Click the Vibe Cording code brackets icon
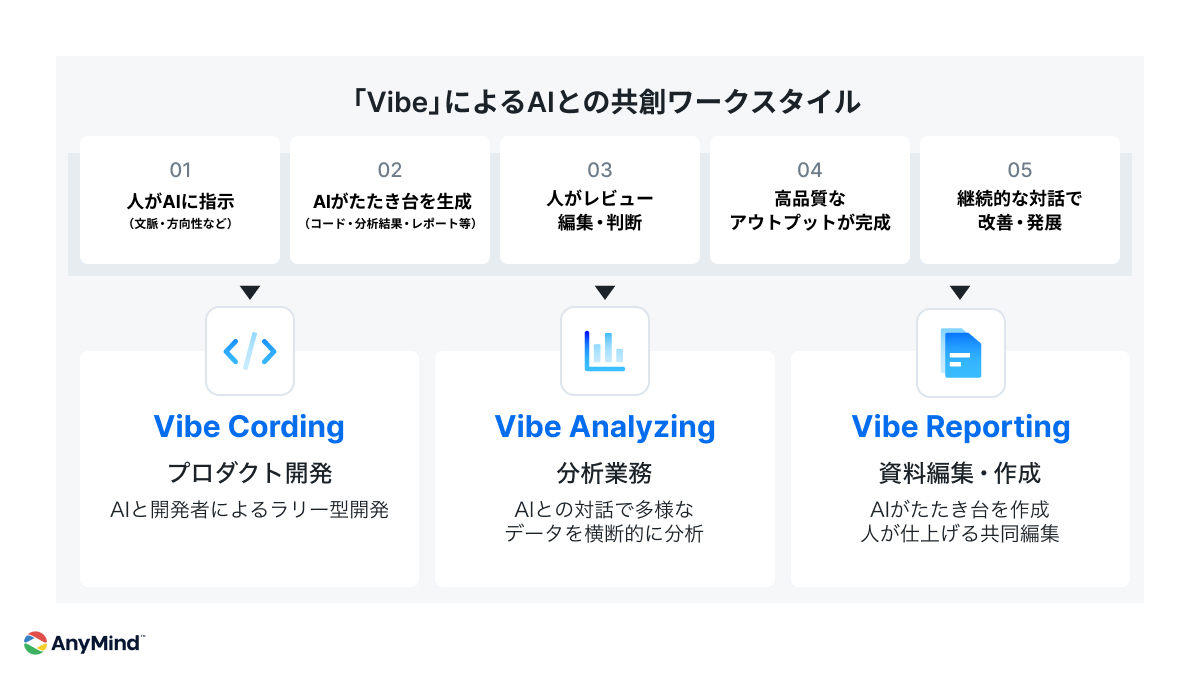 click(x=250, y=351)
